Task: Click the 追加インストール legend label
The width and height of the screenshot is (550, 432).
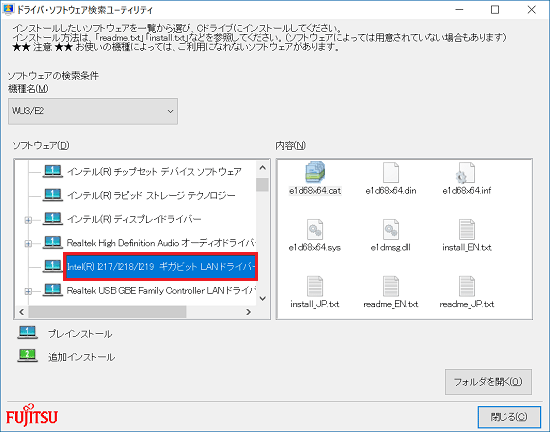Action: [x=81, y=357]
